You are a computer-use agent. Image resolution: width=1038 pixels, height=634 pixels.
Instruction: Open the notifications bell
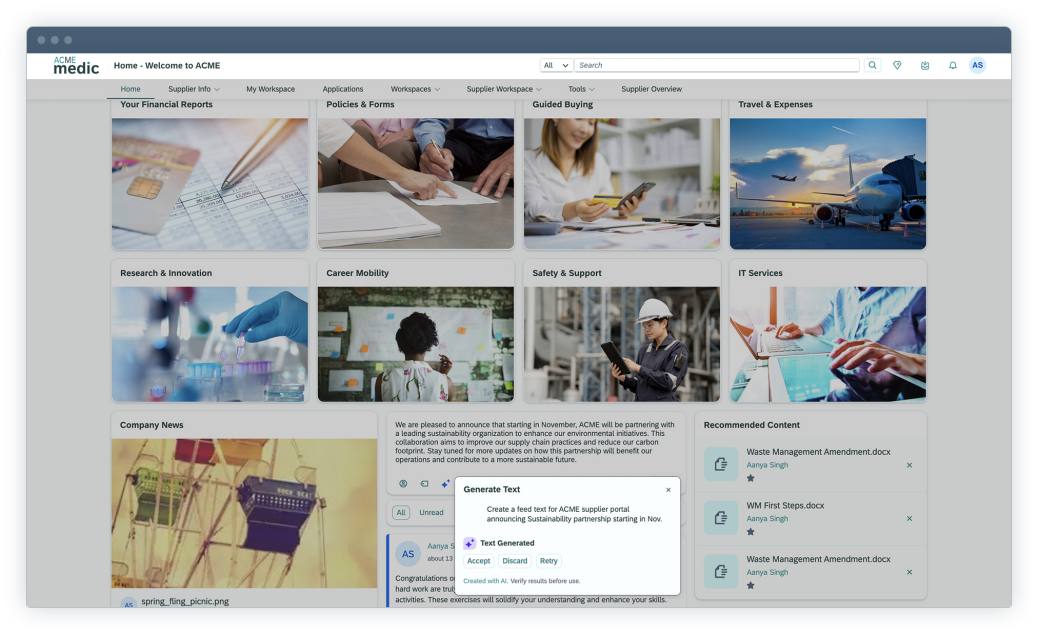pyautogui.click(x=952, y=65)
